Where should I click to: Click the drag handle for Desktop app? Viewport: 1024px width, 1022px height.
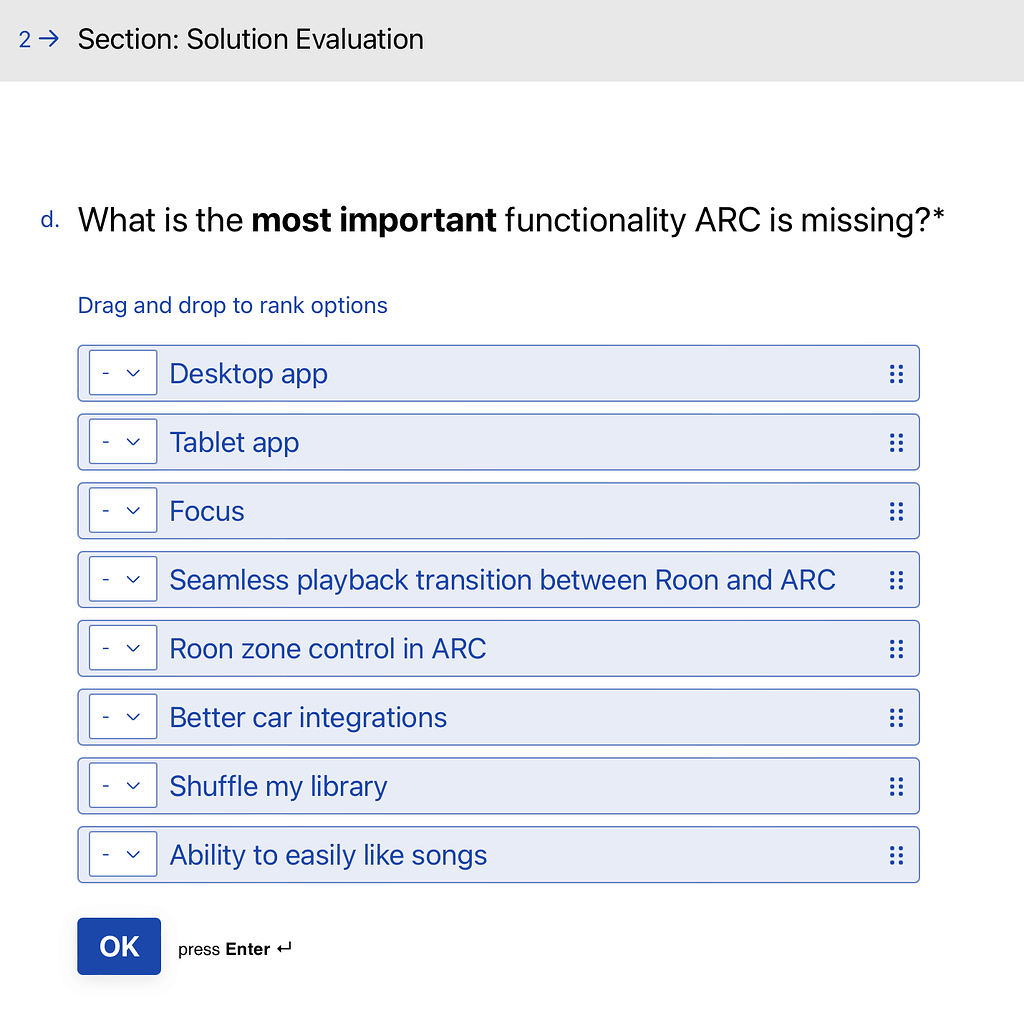pos(896,373)
